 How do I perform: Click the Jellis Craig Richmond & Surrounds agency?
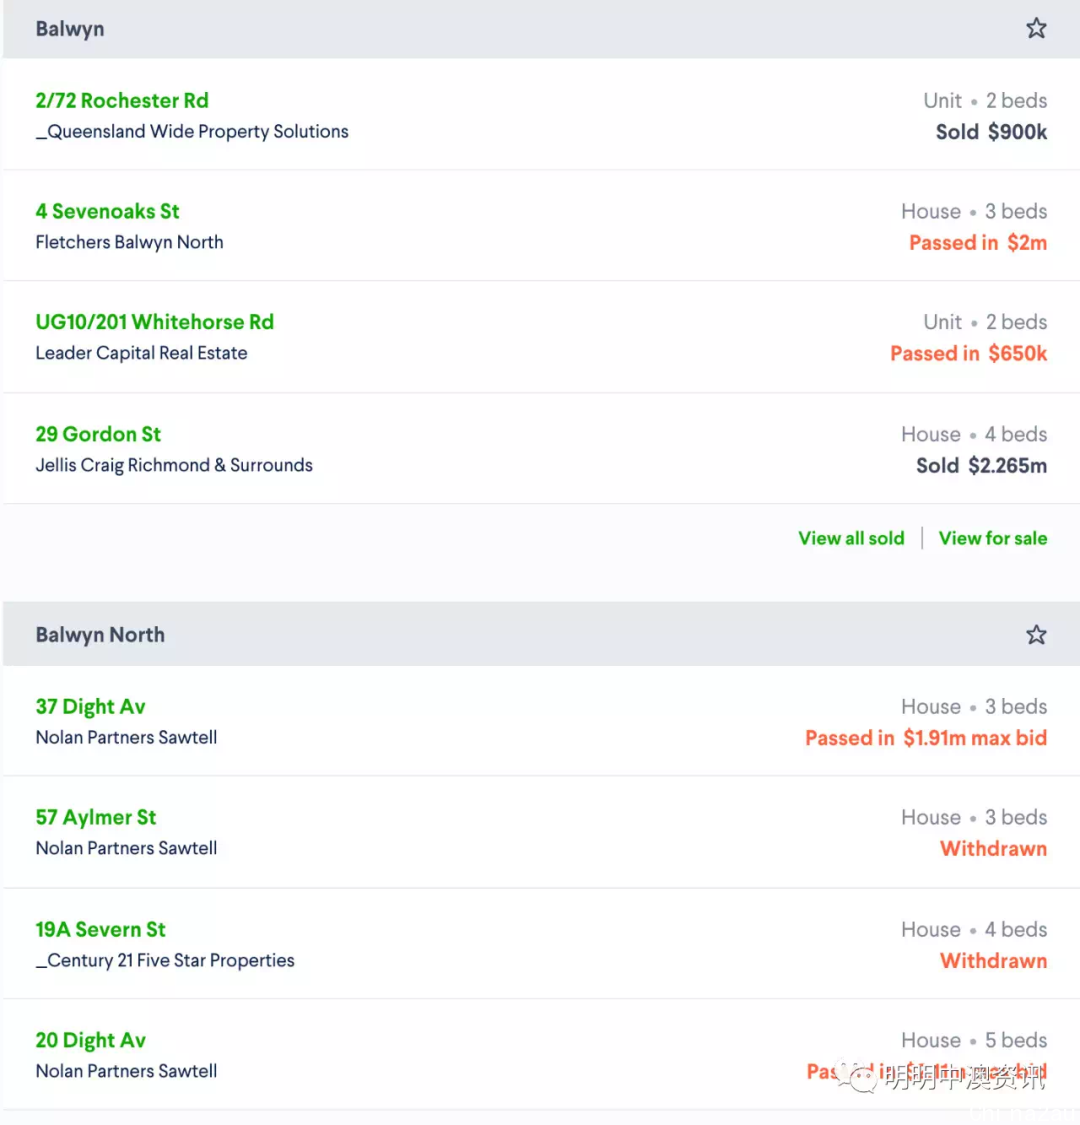click(x=174, y=465)
